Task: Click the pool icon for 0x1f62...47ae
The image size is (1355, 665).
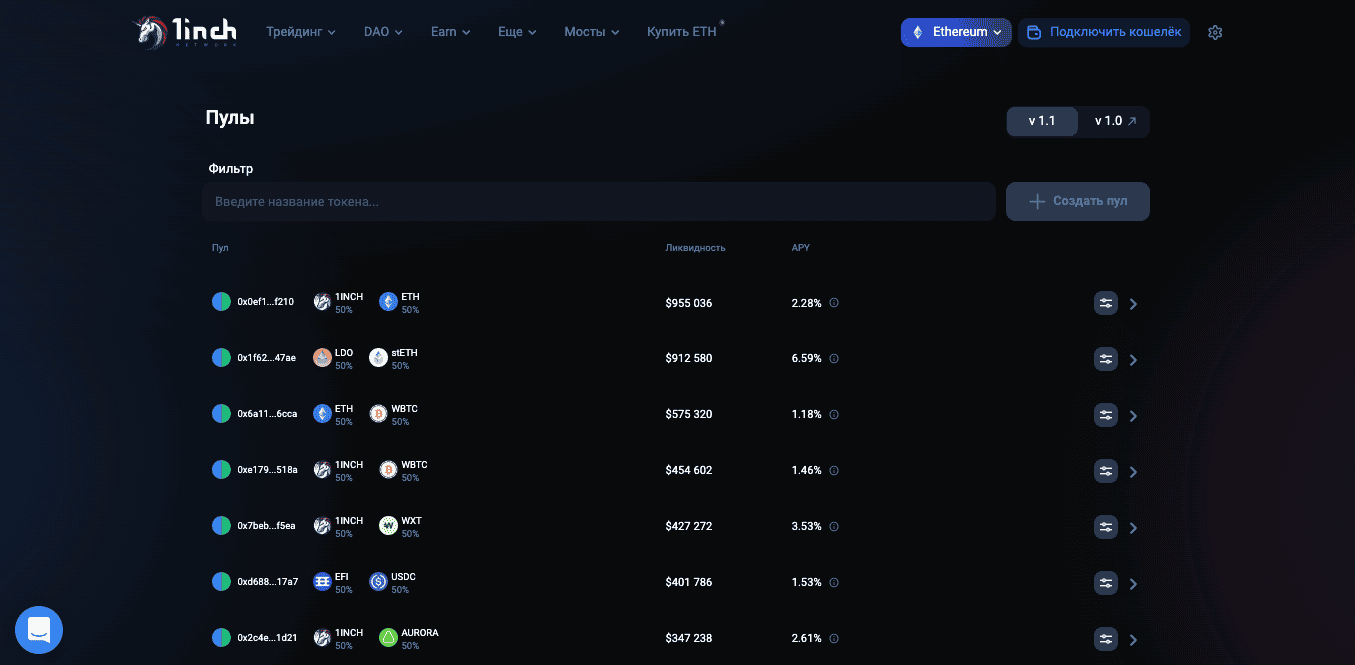Action: click(x=221, y=358)
